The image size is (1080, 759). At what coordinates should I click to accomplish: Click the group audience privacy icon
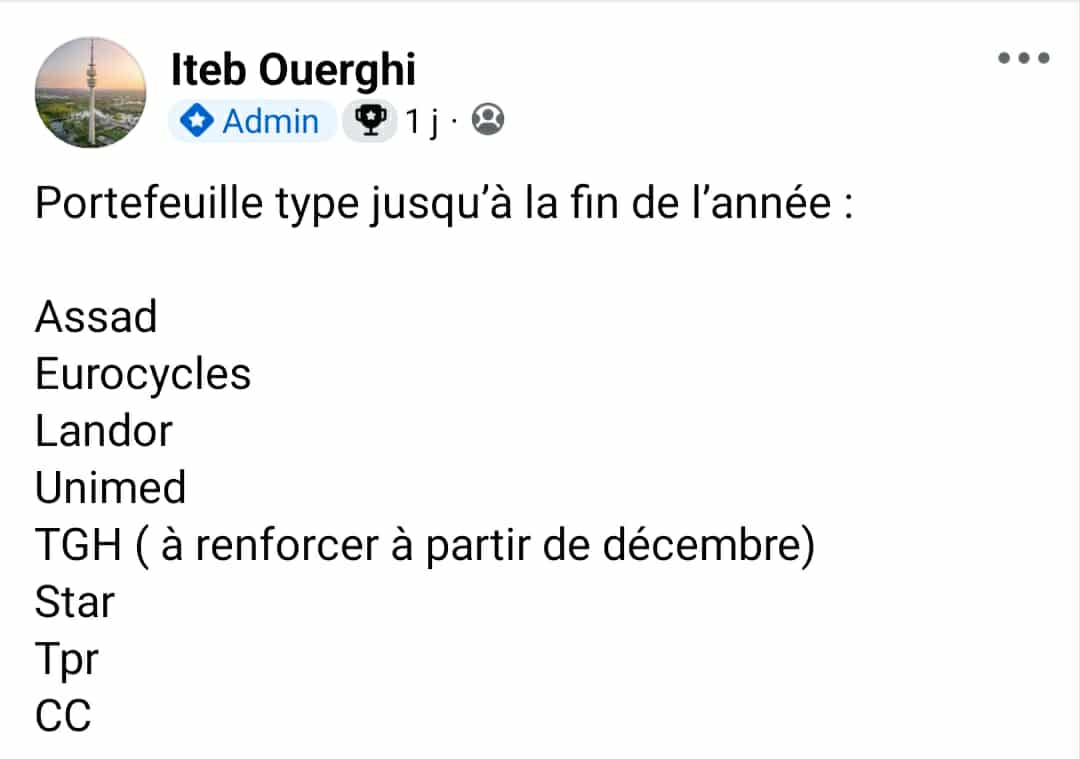(488, 119)
